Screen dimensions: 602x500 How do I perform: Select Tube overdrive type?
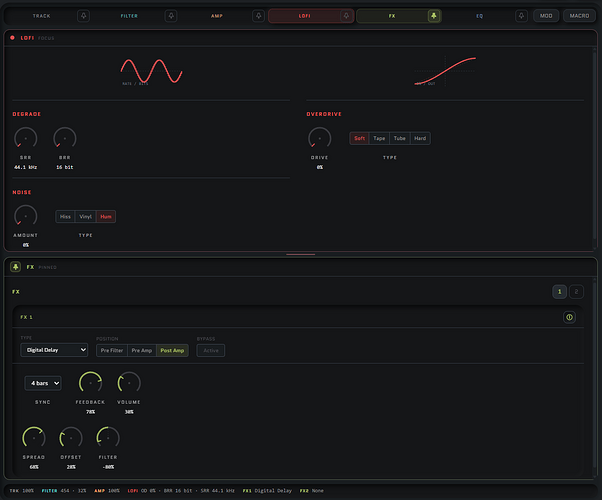click(x=400, y=138)
